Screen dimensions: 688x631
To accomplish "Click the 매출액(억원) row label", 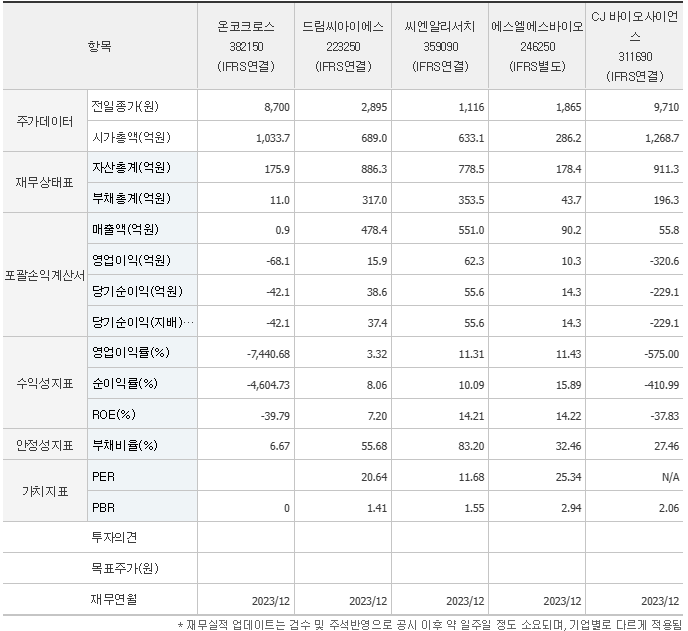I will (x=125, y=229).
